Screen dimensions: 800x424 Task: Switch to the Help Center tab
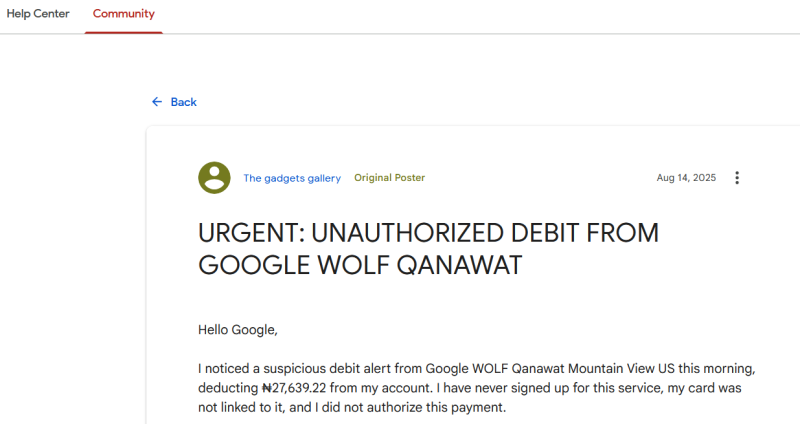click(38, 14)
